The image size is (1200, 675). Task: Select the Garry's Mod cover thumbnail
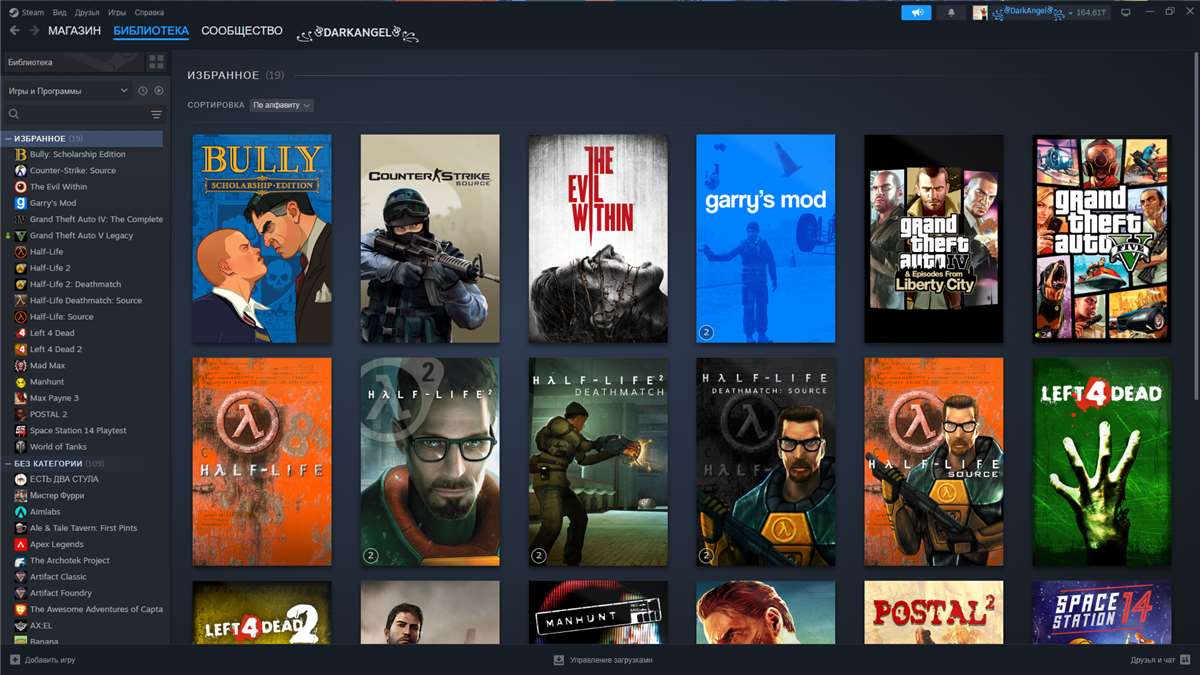click(765, 239)
